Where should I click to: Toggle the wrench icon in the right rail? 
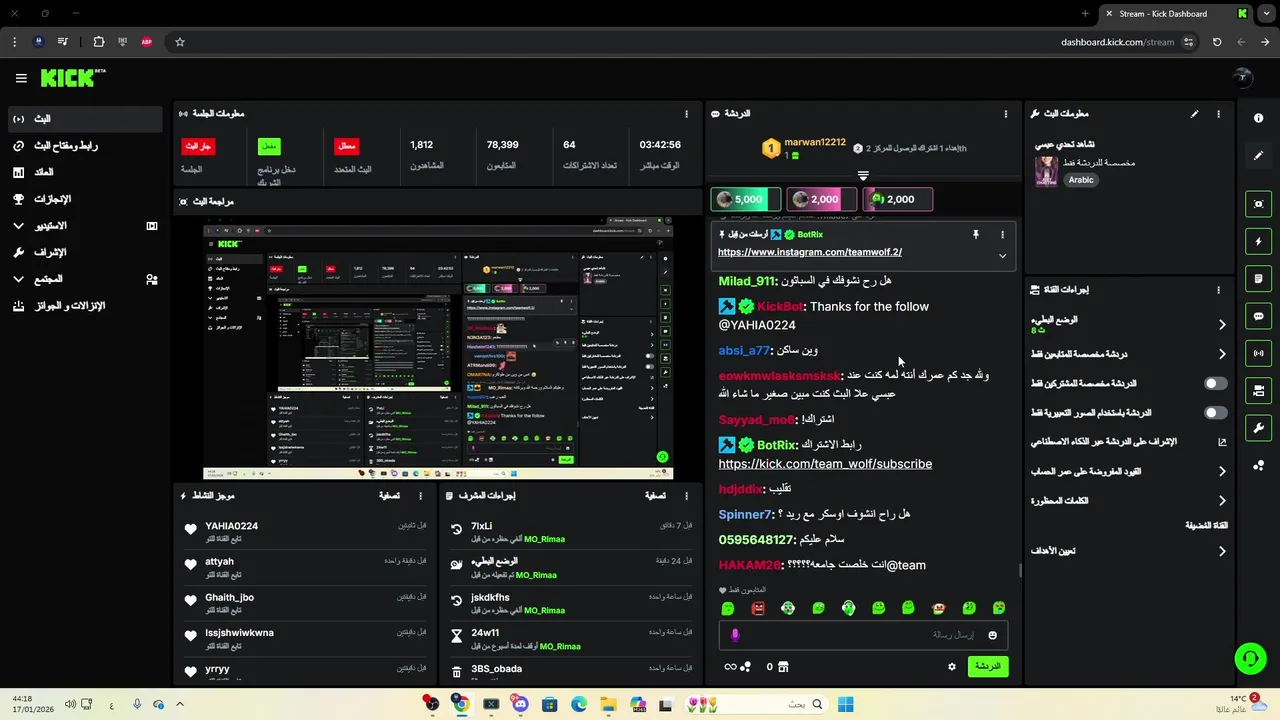1258,428
